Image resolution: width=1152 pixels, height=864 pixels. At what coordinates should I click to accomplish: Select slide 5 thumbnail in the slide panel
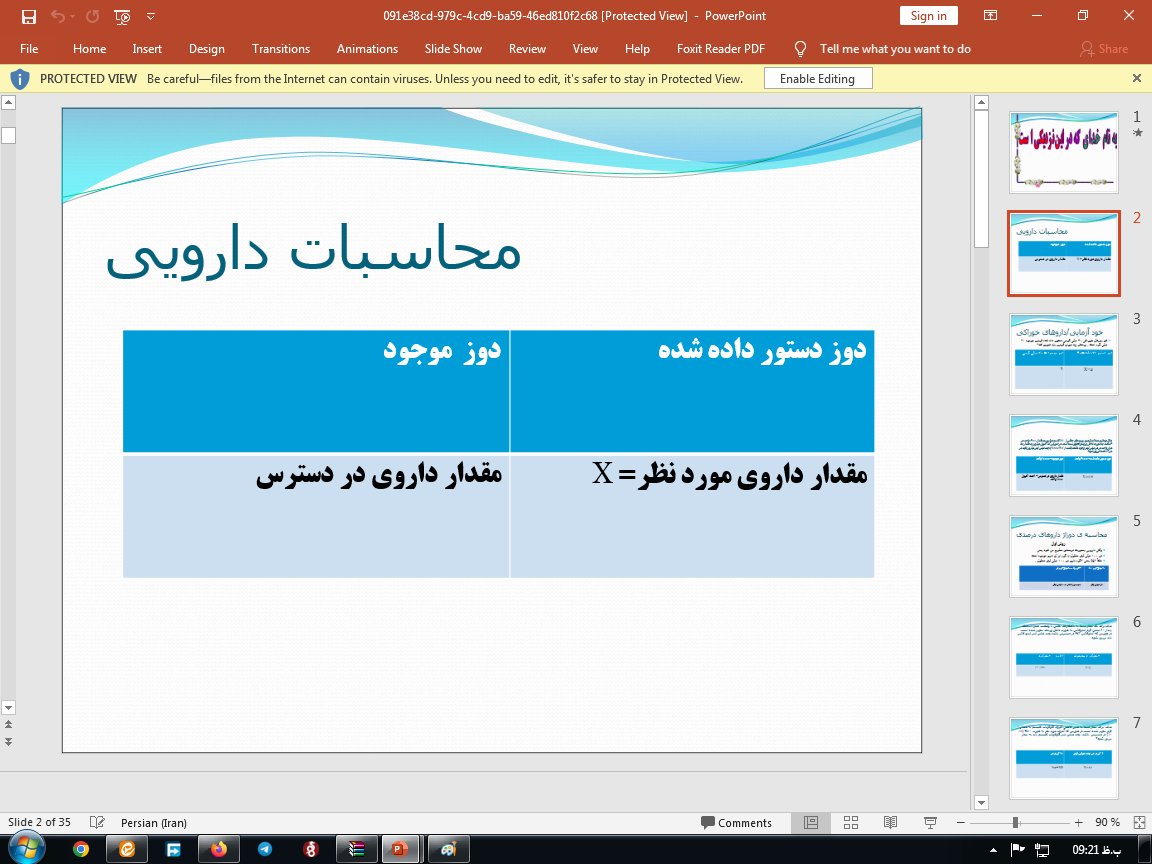[x=1063, y=555]
